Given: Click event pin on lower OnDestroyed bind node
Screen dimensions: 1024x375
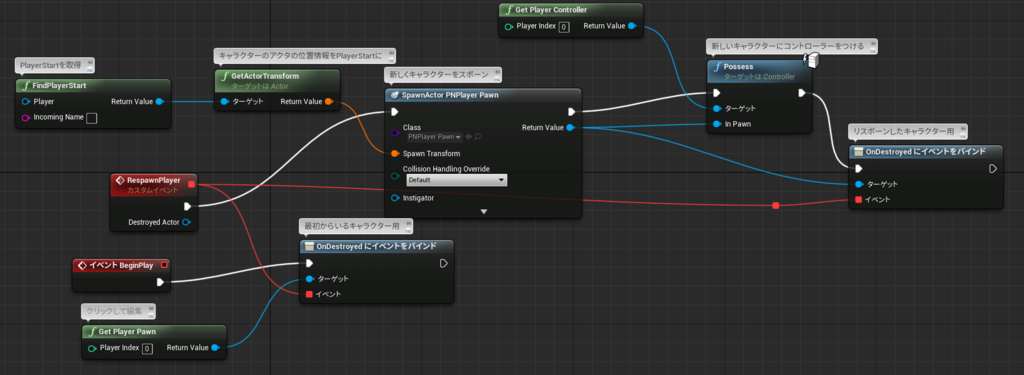Looking at the screenshot, I should [x=310, y=295].
